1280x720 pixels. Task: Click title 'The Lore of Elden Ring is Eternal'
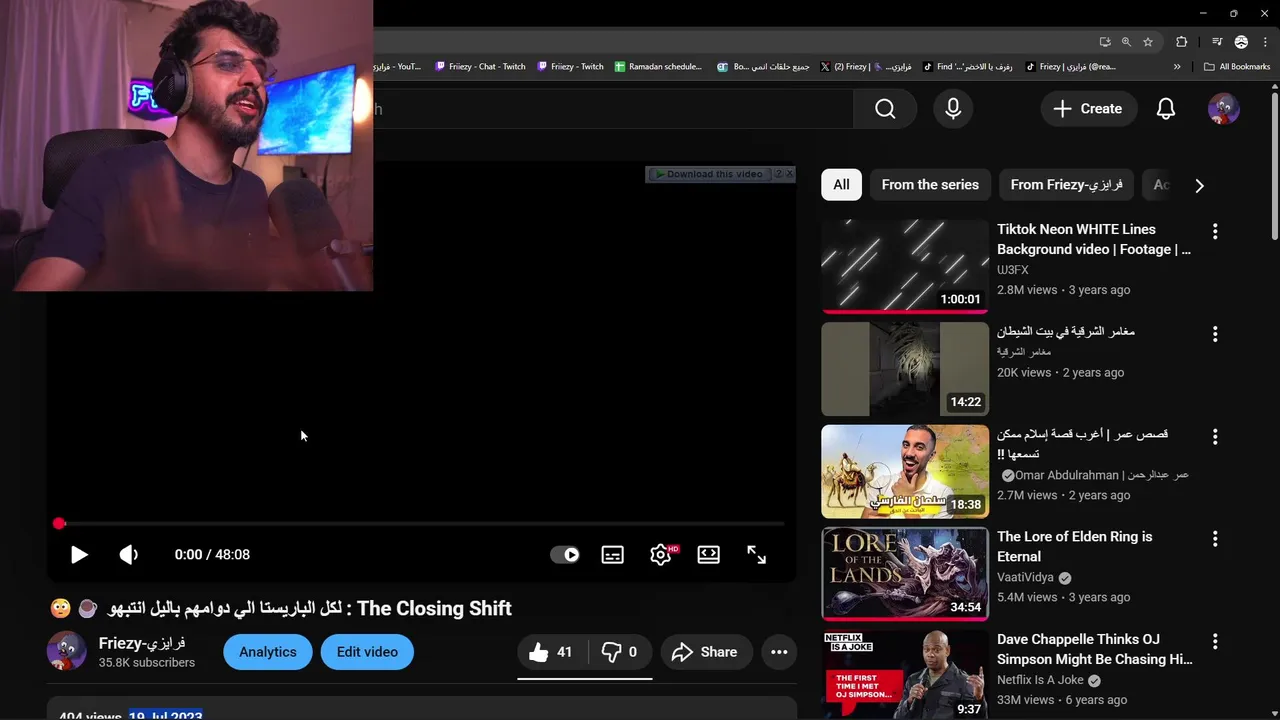tap(1075, 546)
